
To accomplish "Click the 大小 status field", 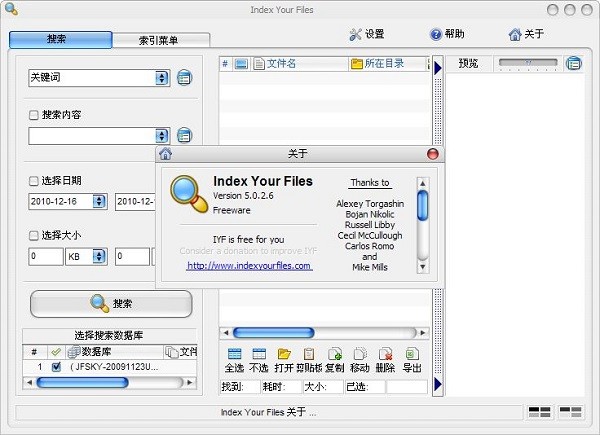I will coord(323,387).
